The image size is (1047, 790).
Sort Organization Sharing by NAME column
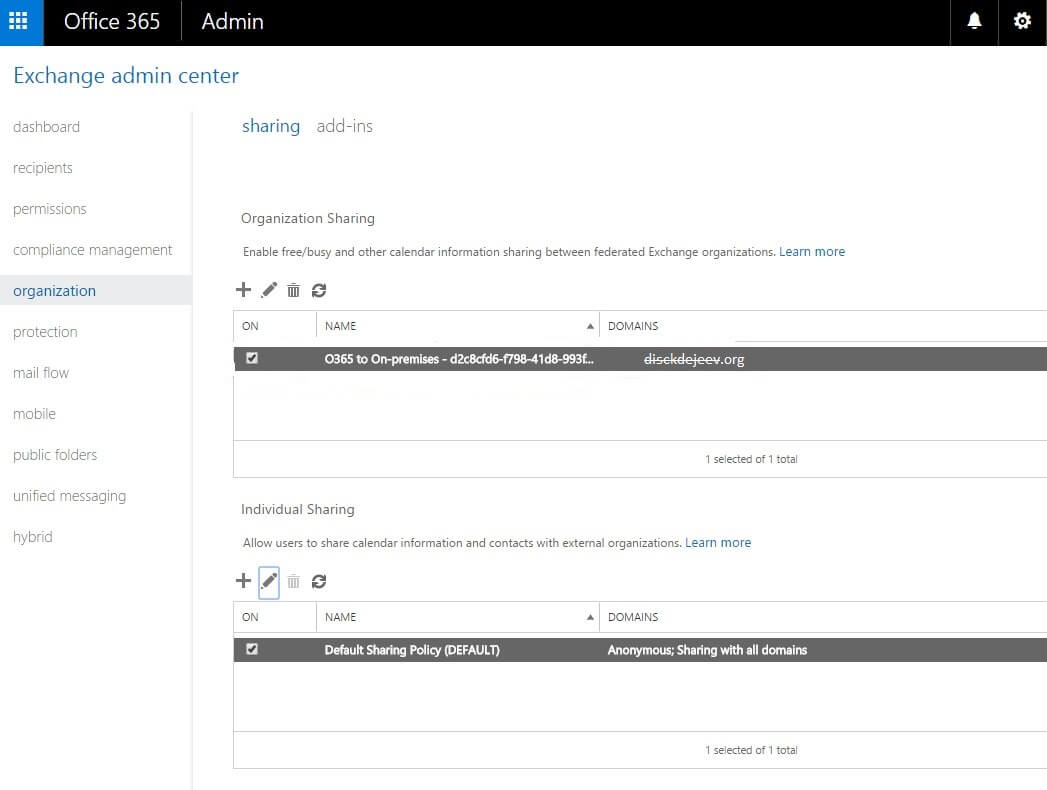[x=457, y=326]
